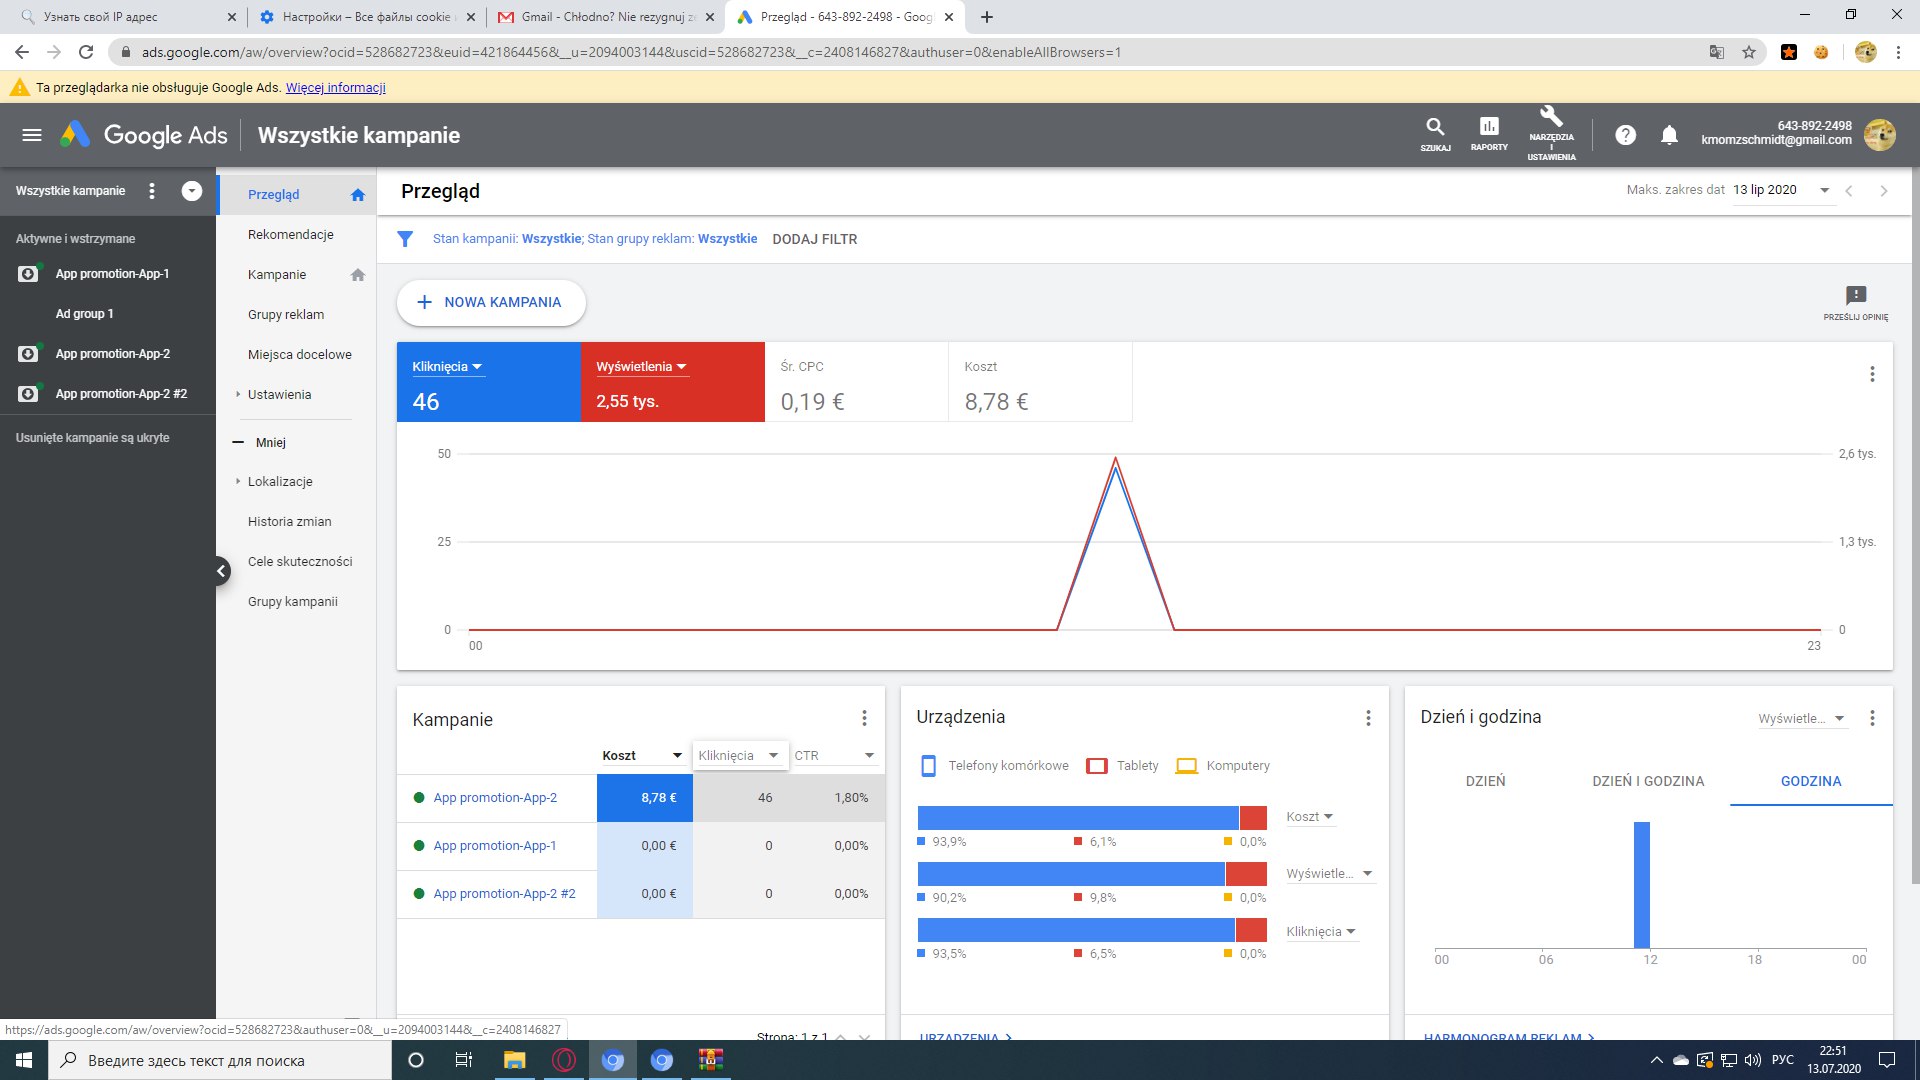The image size is (1920, 1080).
Task: Open App promotion-App-2 link in Kampanie table
Action: (495, 798)
